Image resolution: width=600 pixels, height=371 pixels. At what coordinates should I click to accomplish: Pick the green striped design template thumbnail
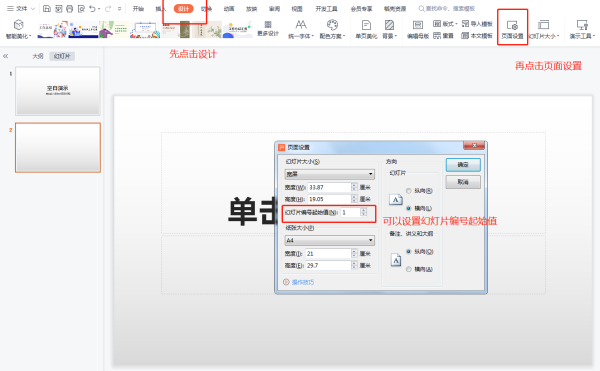pyautogui.click(x=114, y=29)
